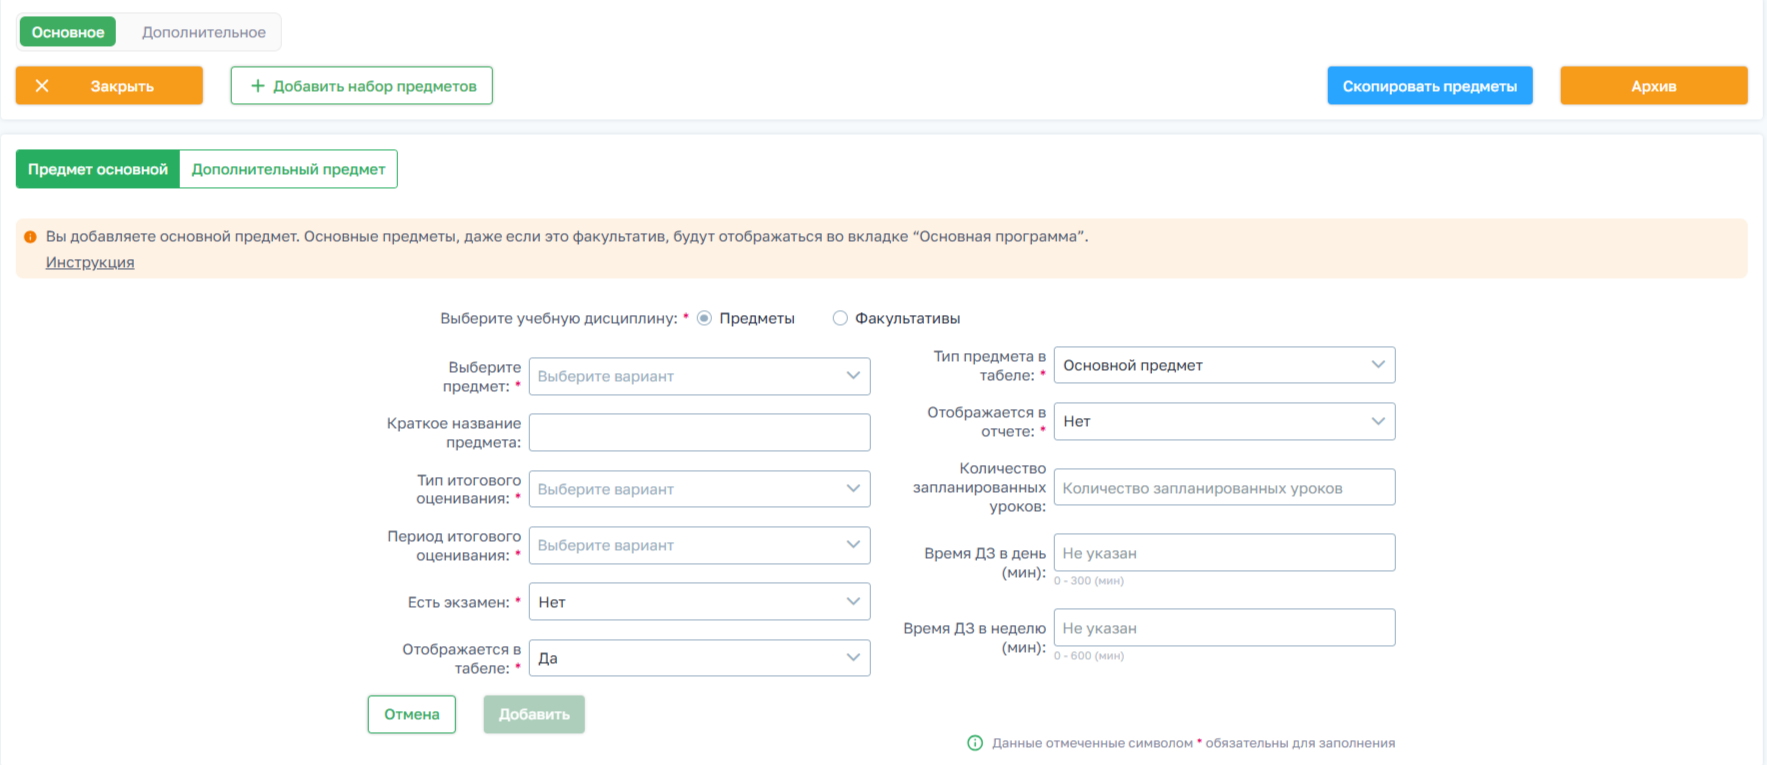Click the Время ДЗ в неделю field
The width and height of the screenshot is (1767, 765).
pyautogui.click(x=1224, y=627)
